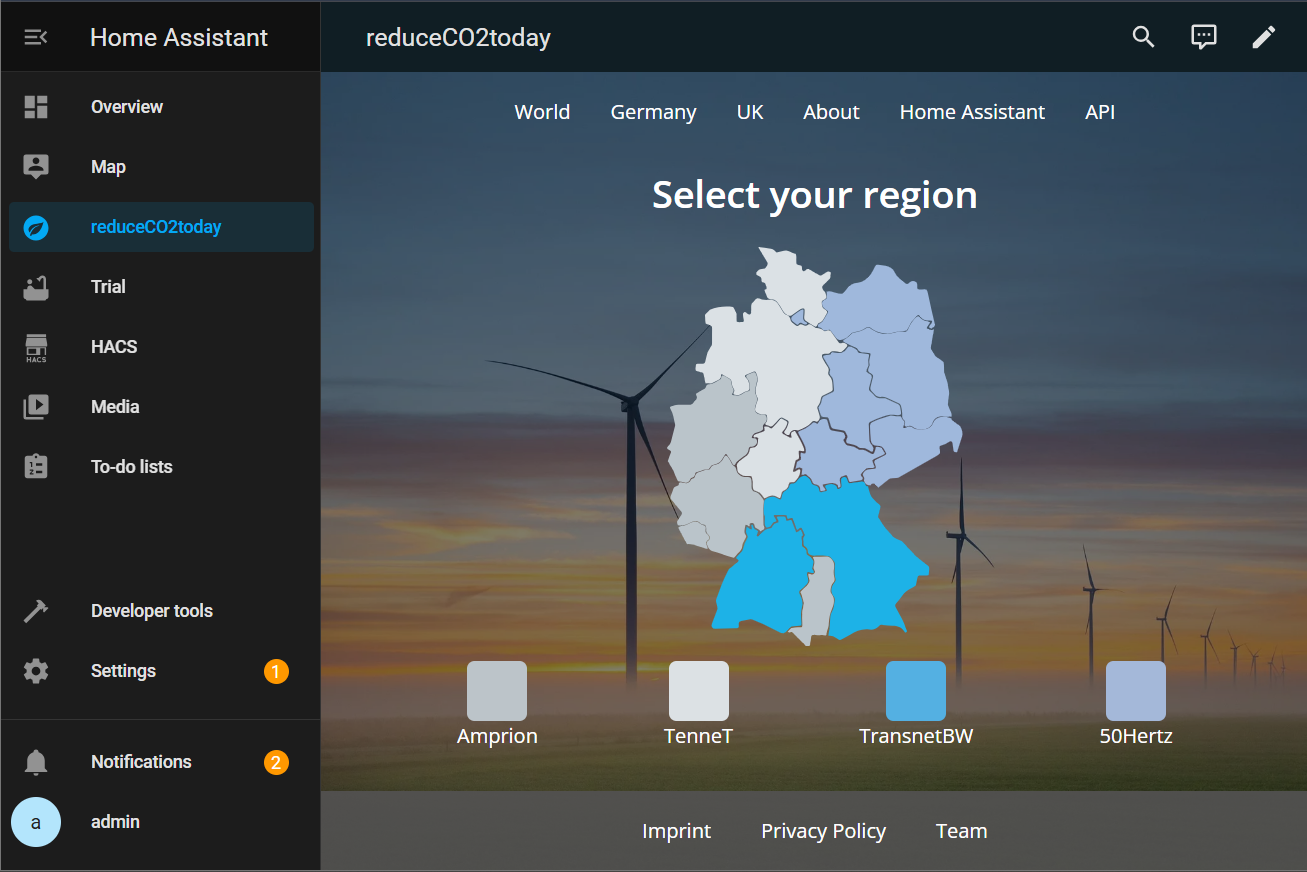Click the Notifications sidebar label
The width and height of the screenshot is (1307, 872).
pos(141,762)
